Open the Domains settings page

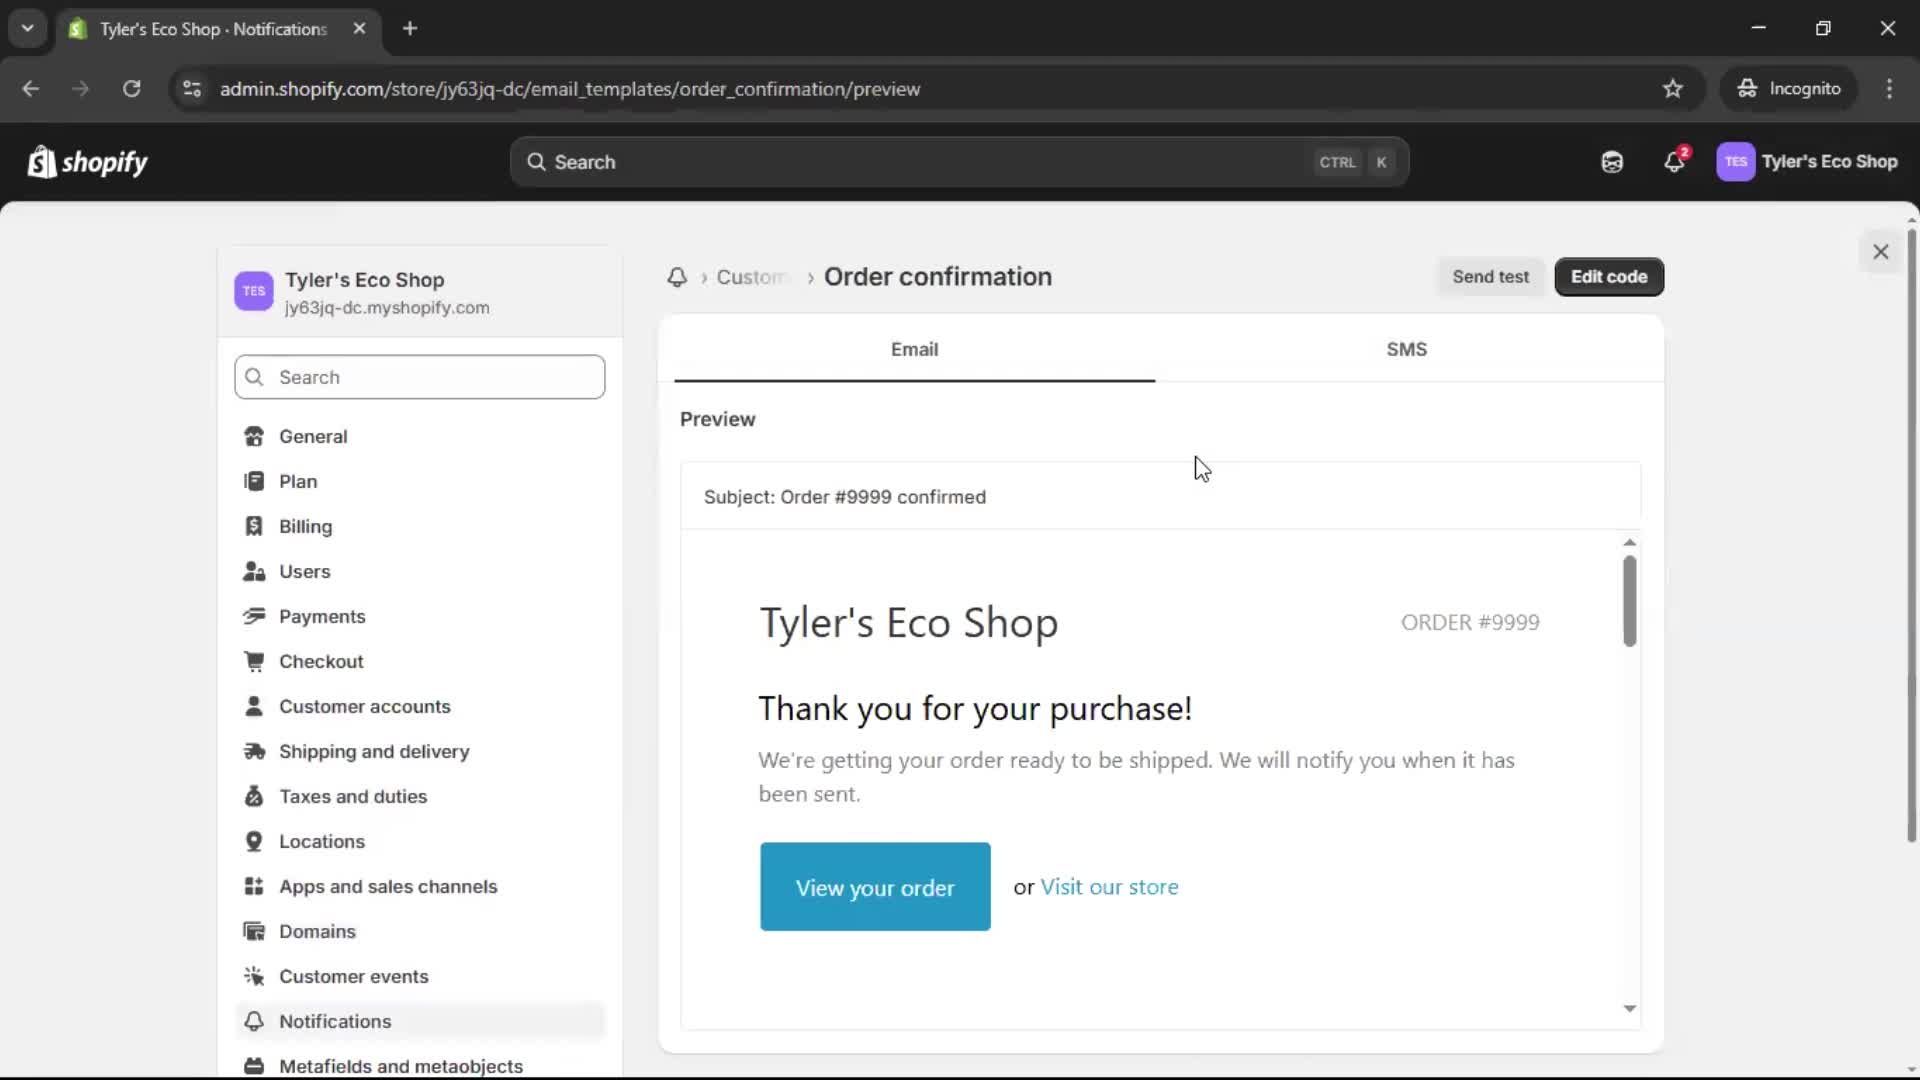(317, 931)
